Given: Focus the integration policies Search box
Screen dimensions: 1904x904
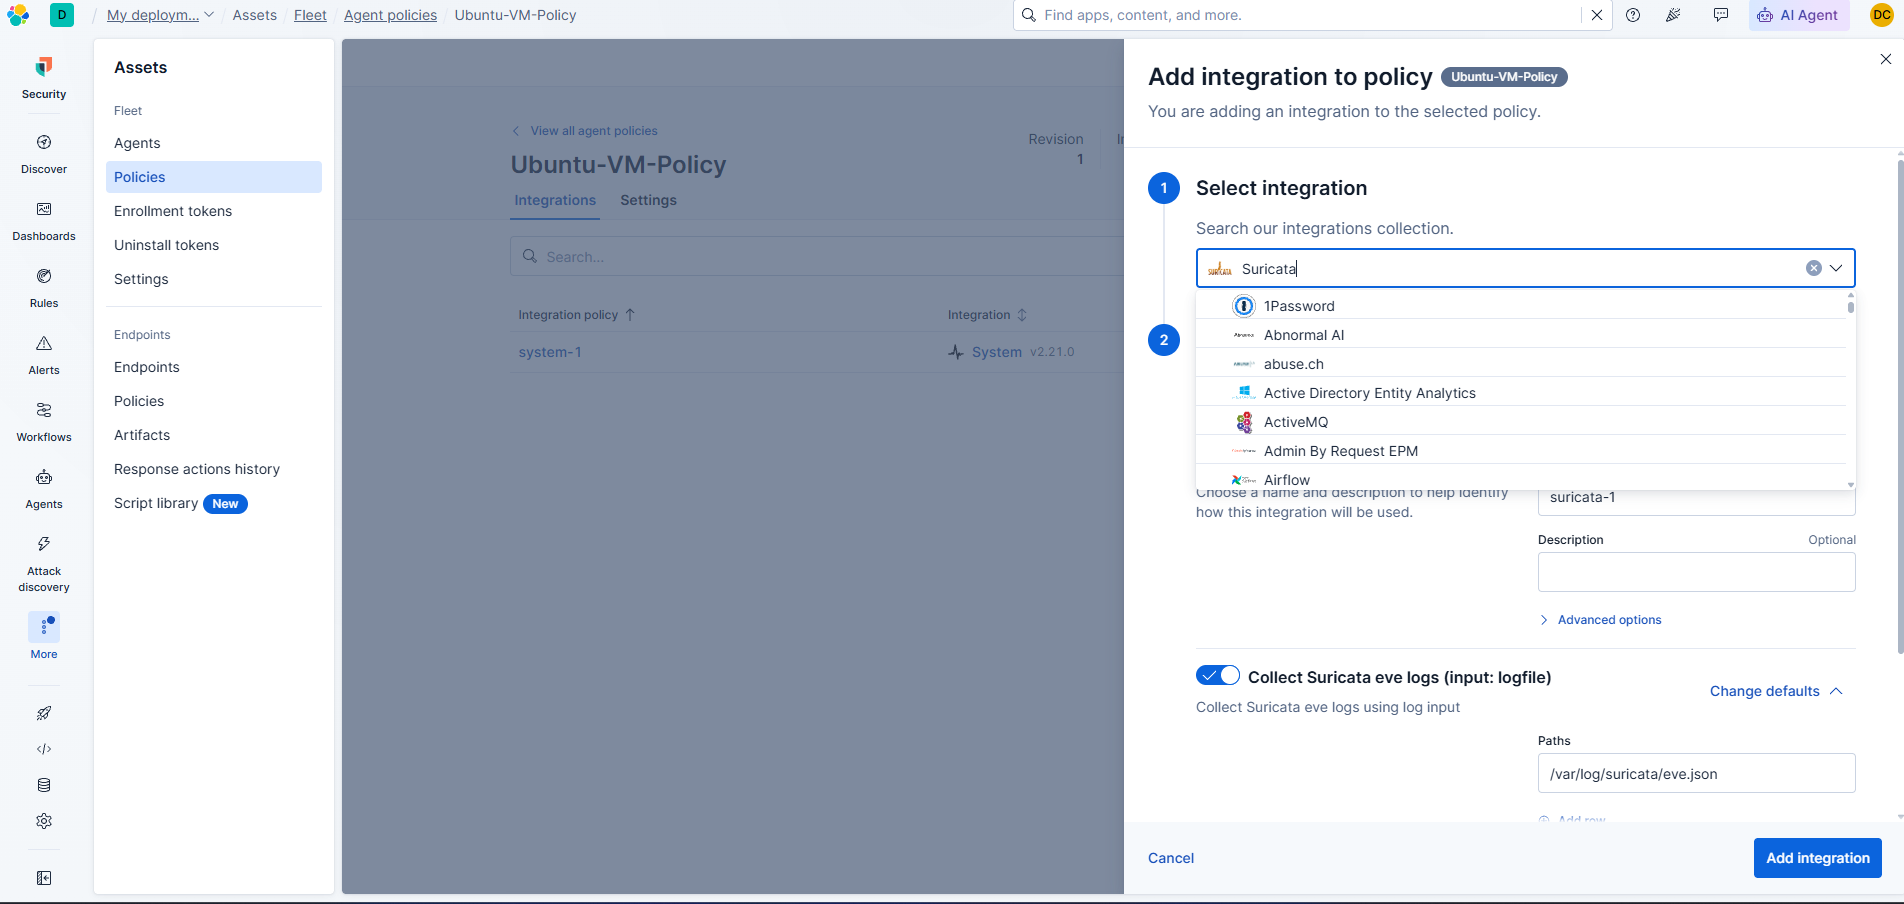Looking at the screenshot, I should tap(817, 256).
